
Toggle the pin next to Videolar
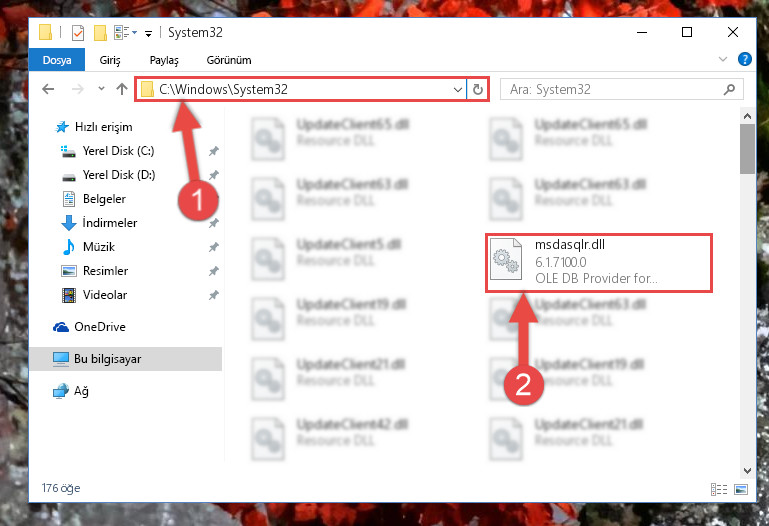pyautogui.click(x=213, y=295)
